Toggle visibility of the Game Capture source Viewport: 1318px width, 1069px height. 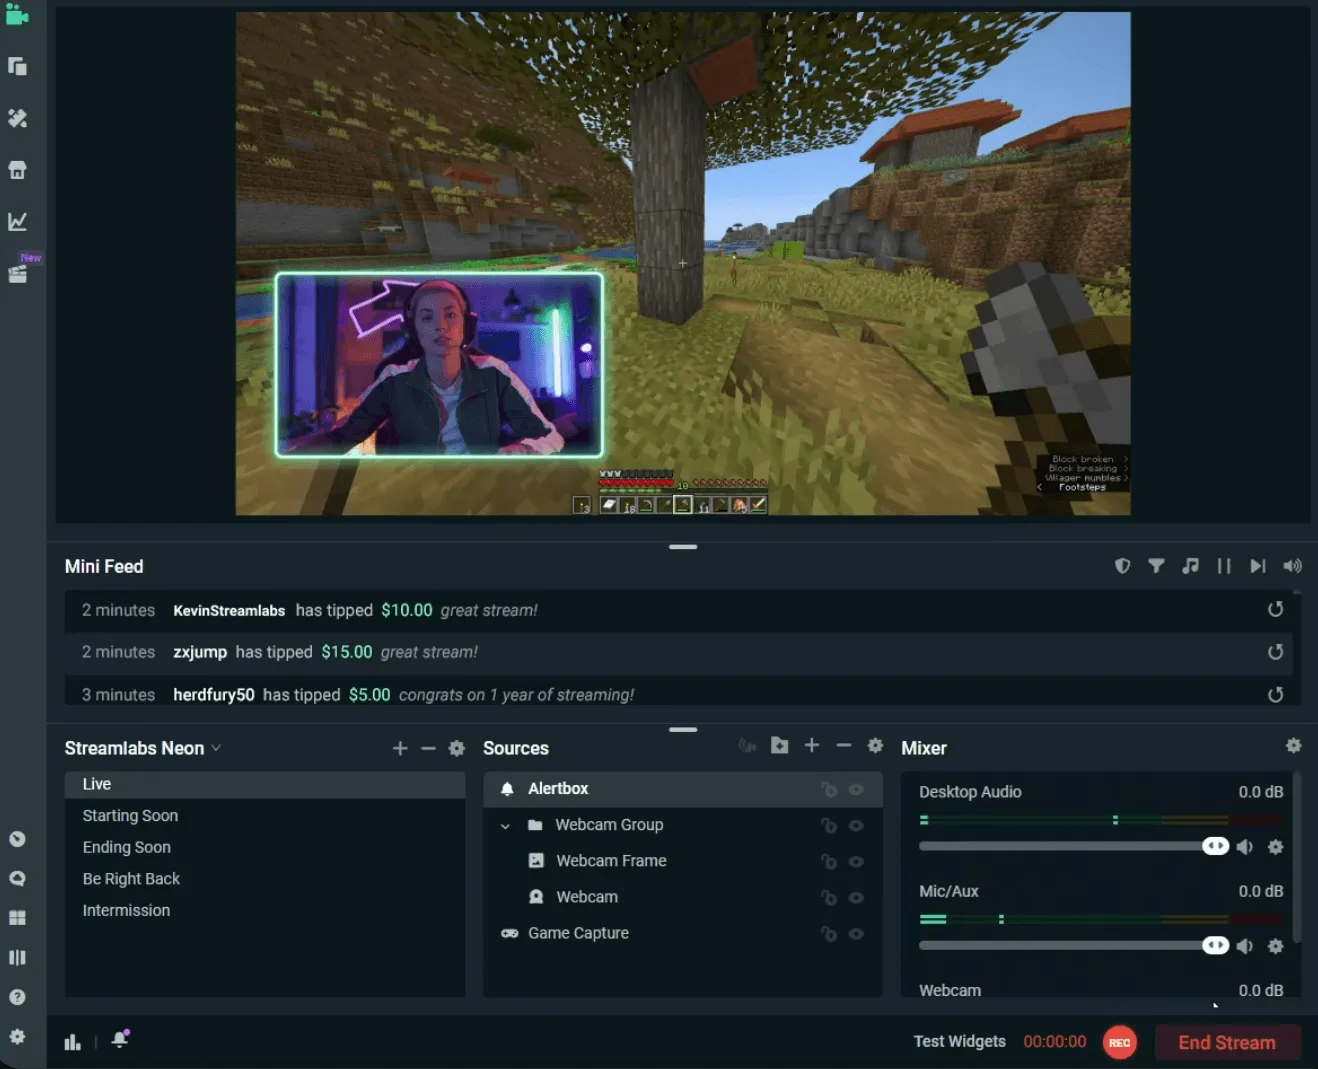[x=857, y=933]
